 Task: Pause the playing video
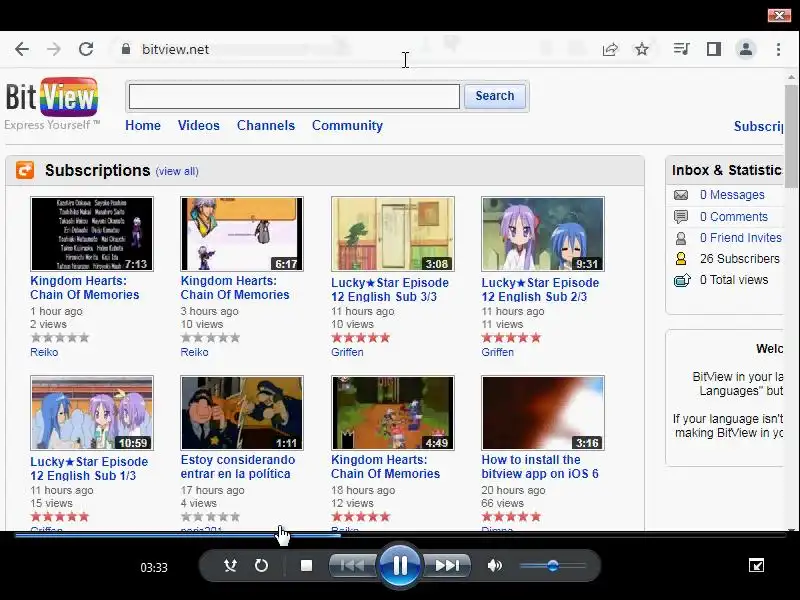click(x=400, y=565)
